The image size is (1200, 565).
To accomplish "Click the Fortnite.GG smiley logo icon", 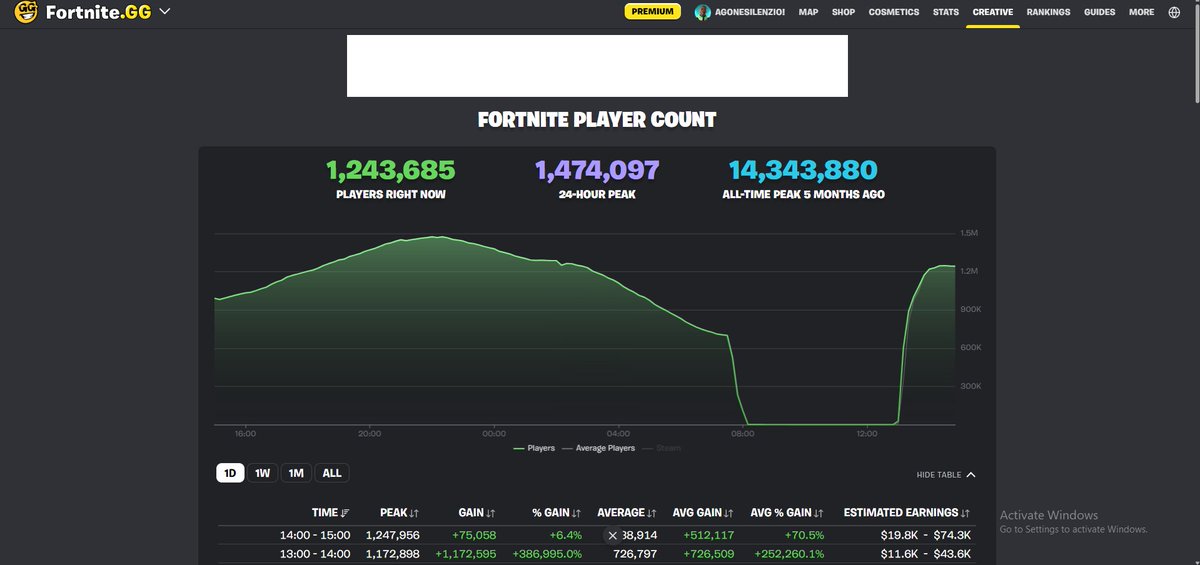I will (26, 12).
